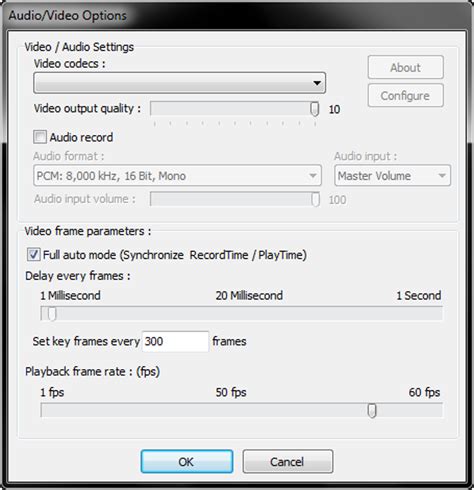Click the Playback frame rate slider handle

coord(372,410)
